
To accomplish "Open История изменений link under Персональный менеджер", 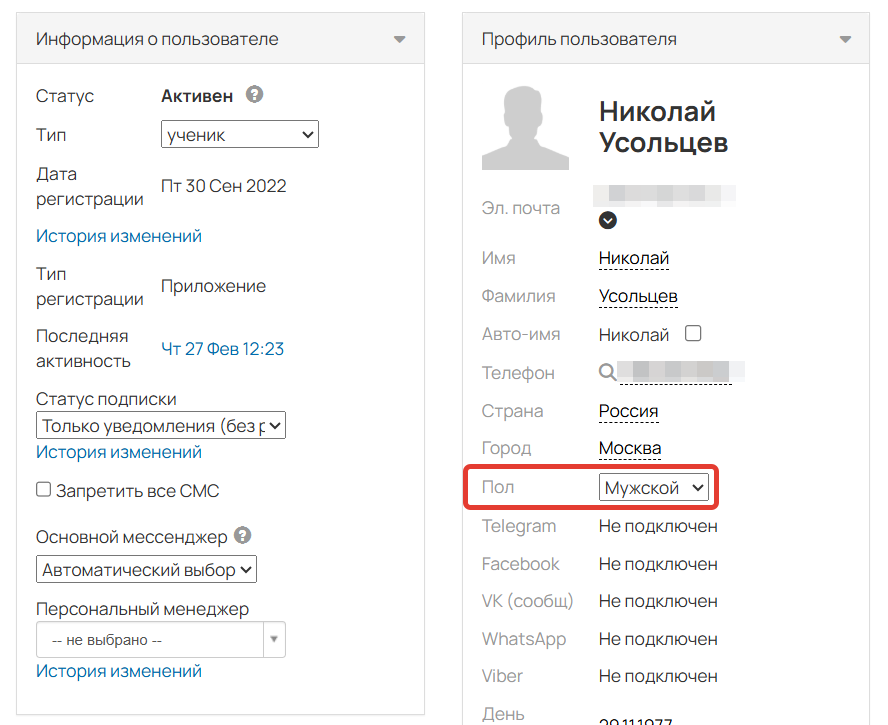I will pyautogui.click(x=119, y=671).
